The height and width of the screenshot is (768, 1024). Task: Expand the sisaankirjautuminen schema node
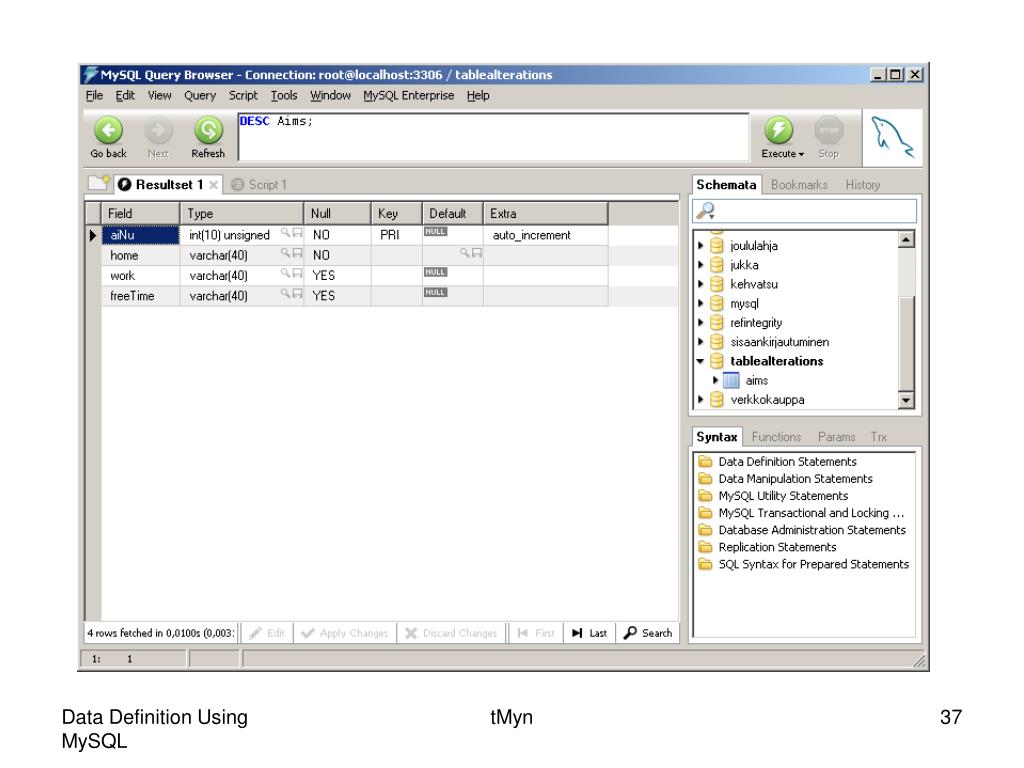(x=700, y=342)
